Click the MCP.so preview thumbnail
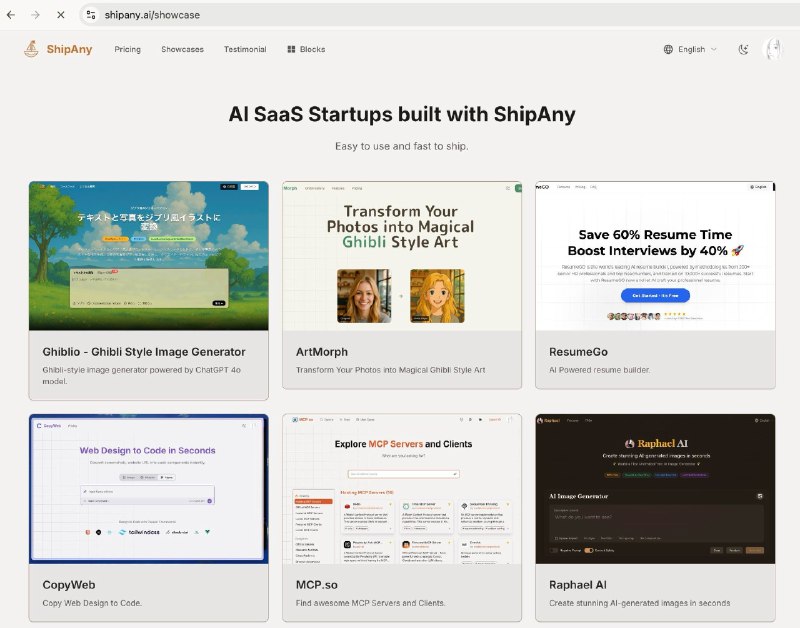This screenshot has height=628, width=800. (x=402, y=489)
